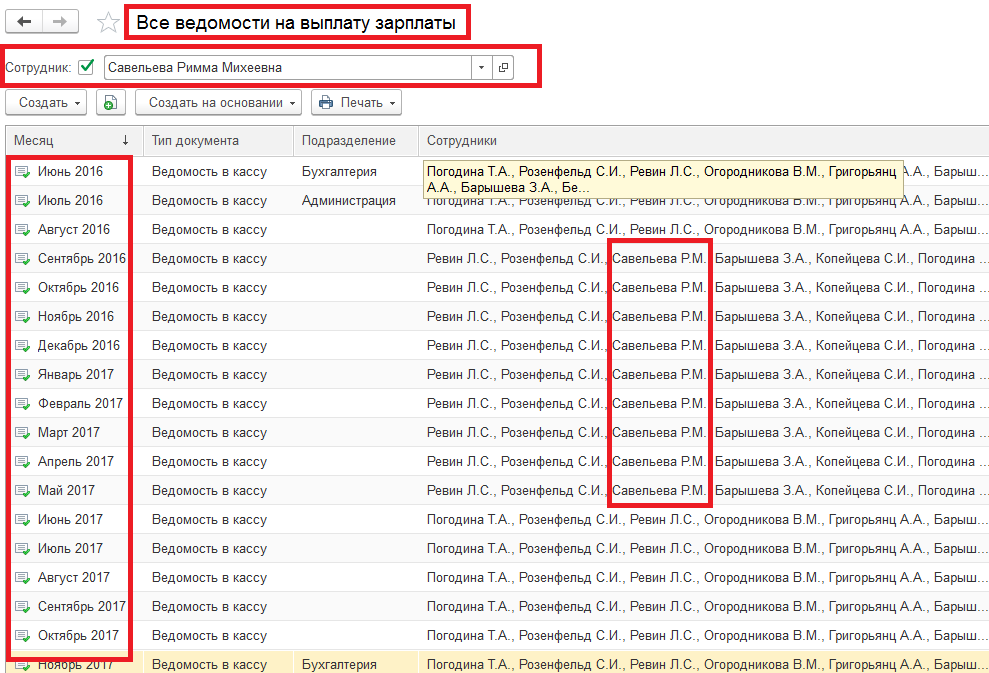989x673 pixels.
Task: Click document icon of Ноябрь 2016 row
Action: click(23, 317)
